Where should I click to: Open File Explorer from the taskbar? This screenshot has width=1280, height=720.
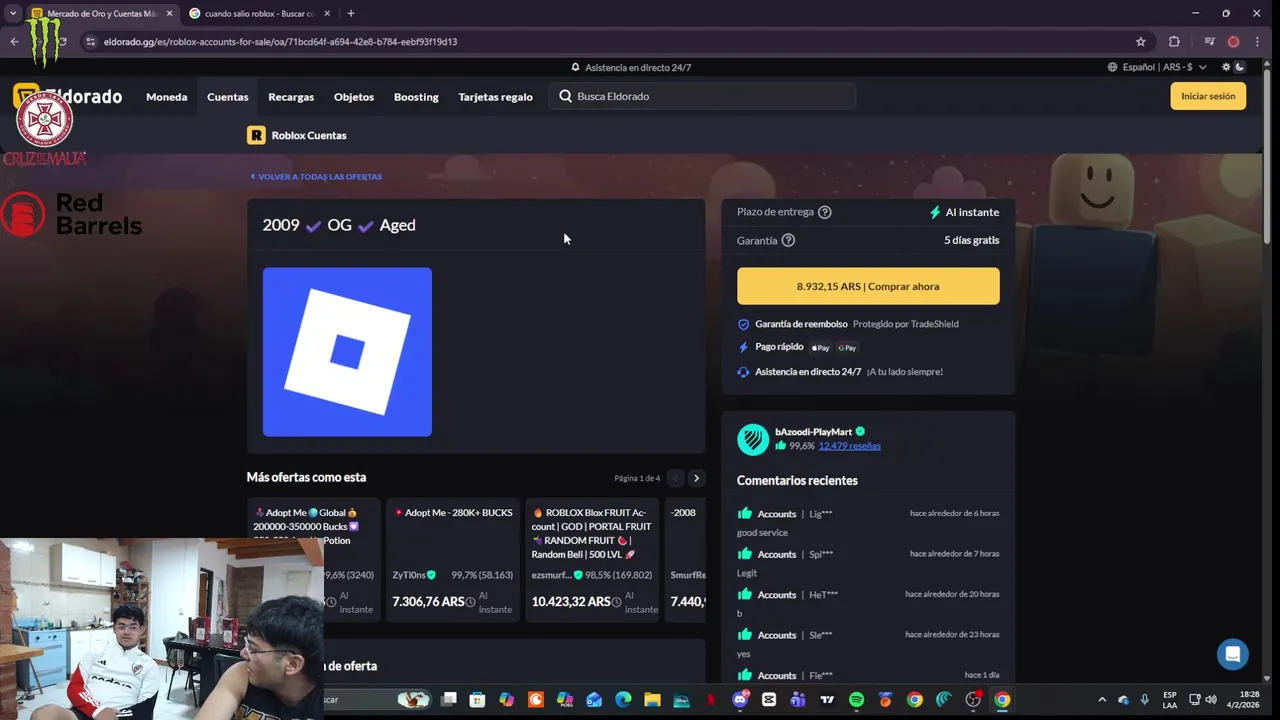[x=652, y=700]
